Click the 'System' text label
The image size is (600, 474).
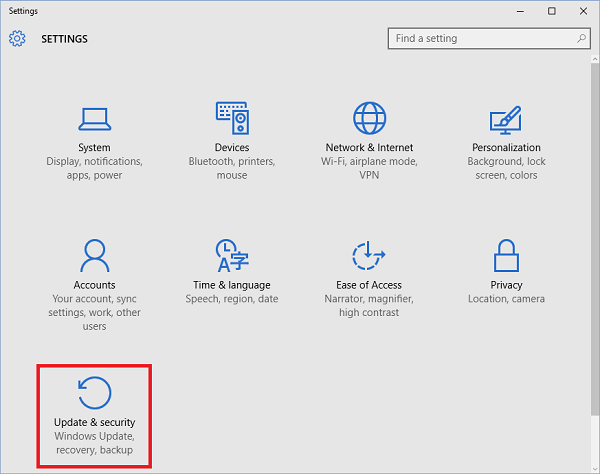(x=94, y=148)
